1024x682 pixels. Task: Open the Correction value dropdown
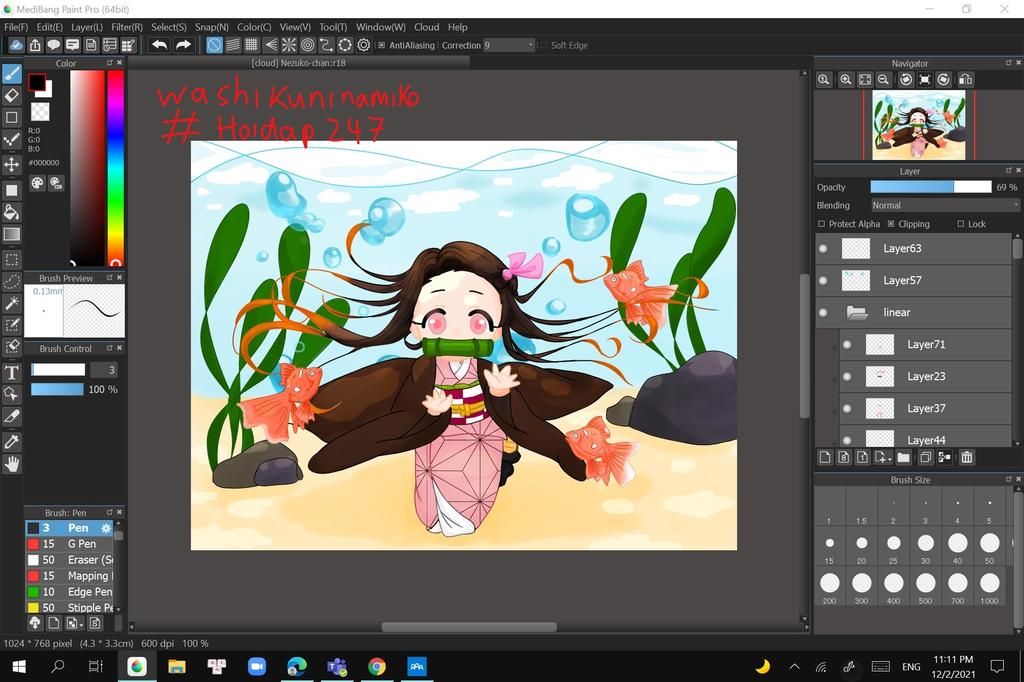509,45
